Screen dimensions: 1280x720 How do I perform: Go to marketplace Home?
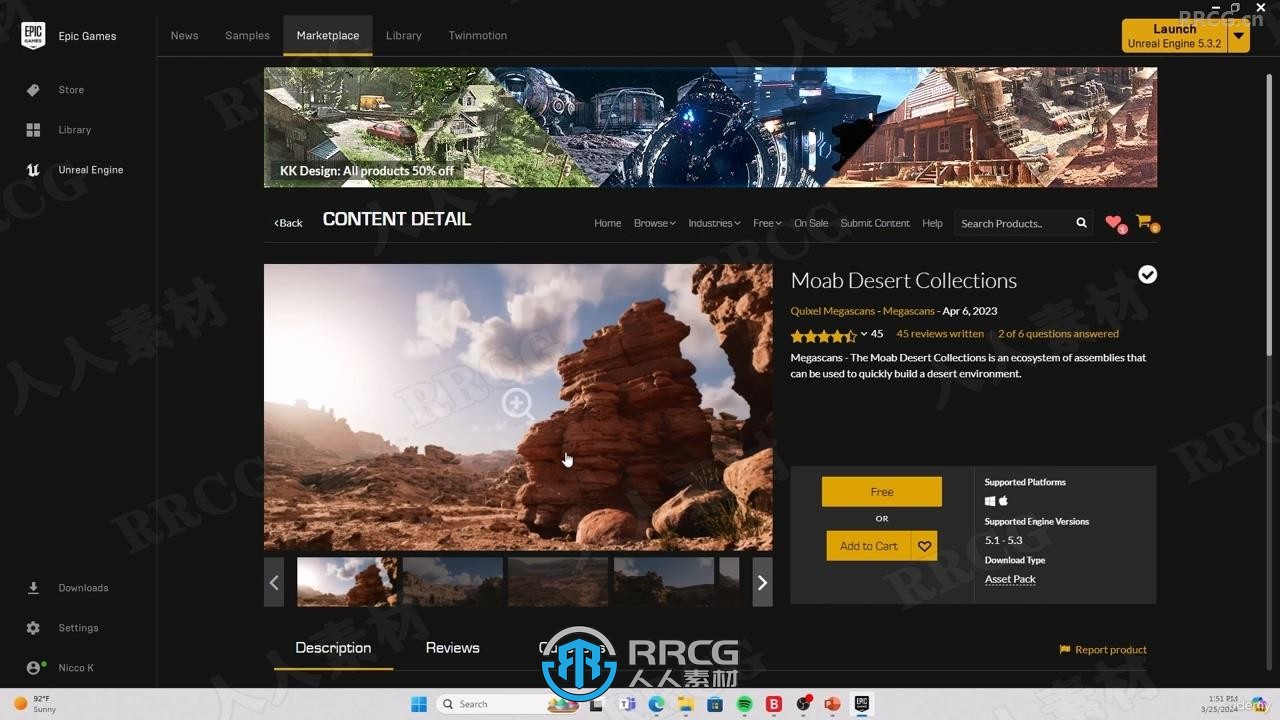tap(608, 223)
